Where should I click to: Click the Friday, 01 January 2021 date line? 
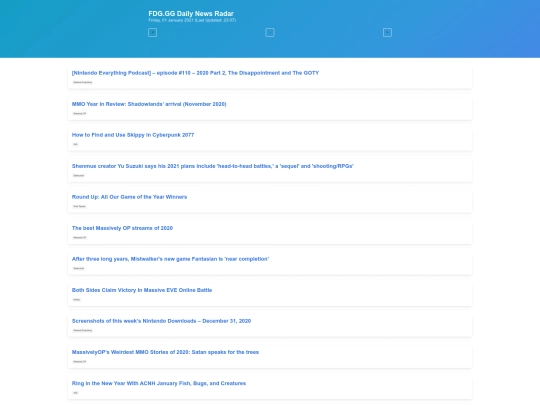[x=192, y=20]
